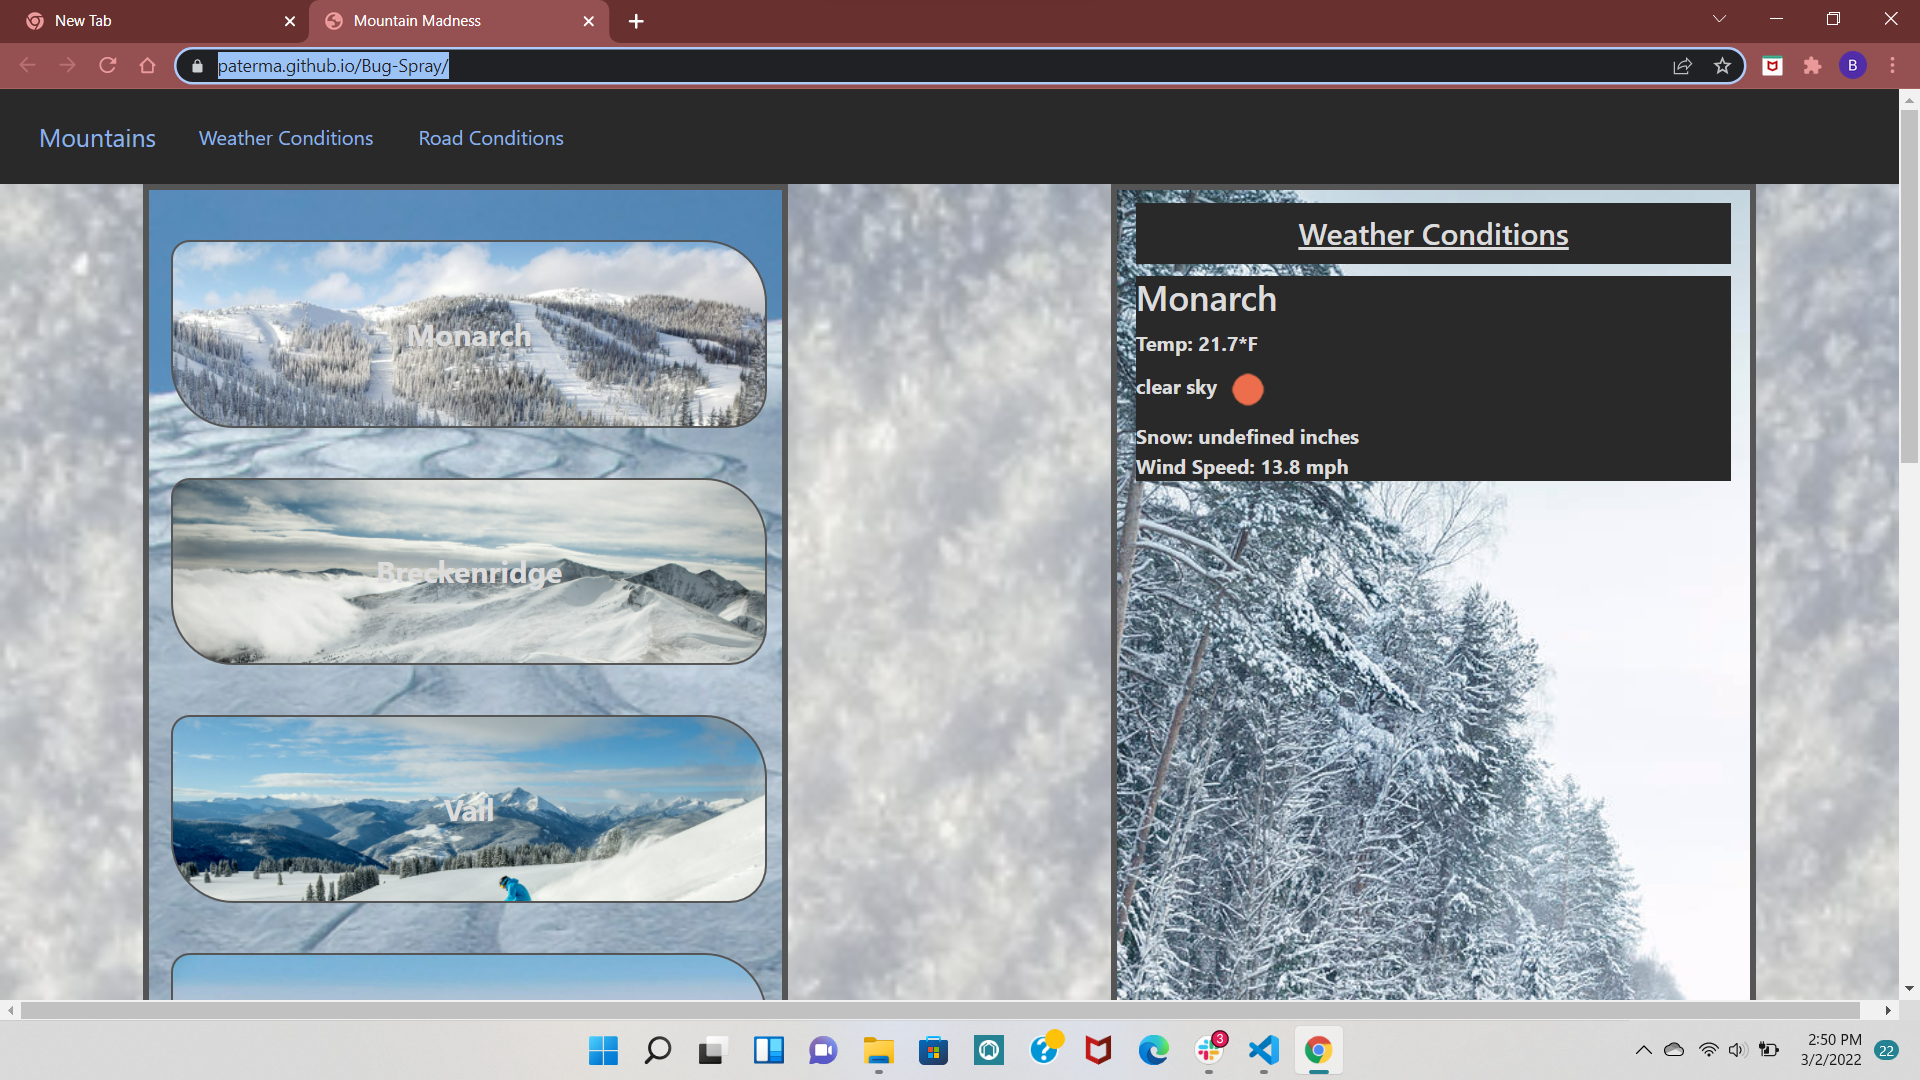Bookmark this tab with the star icon
Screen dimensions: 1920x1080
tap(1722, 66)
